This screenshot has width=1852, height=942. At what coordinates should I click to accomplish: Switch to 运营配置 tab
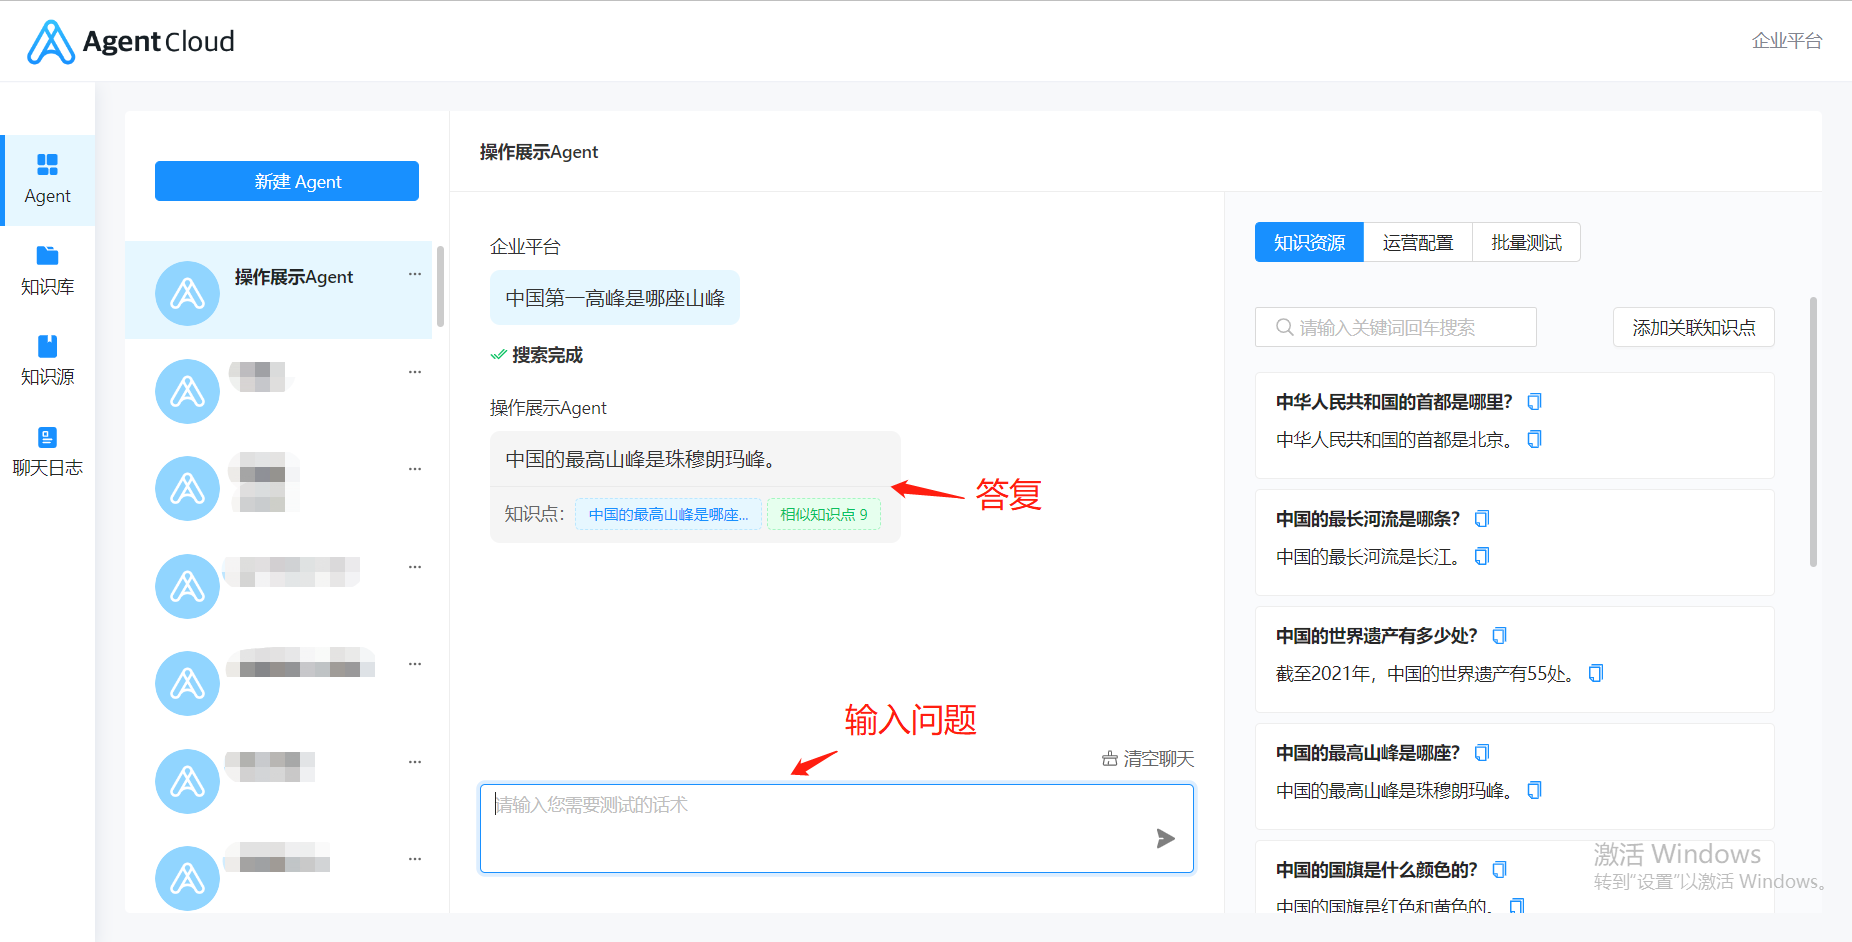click(x=1418, y=242)
